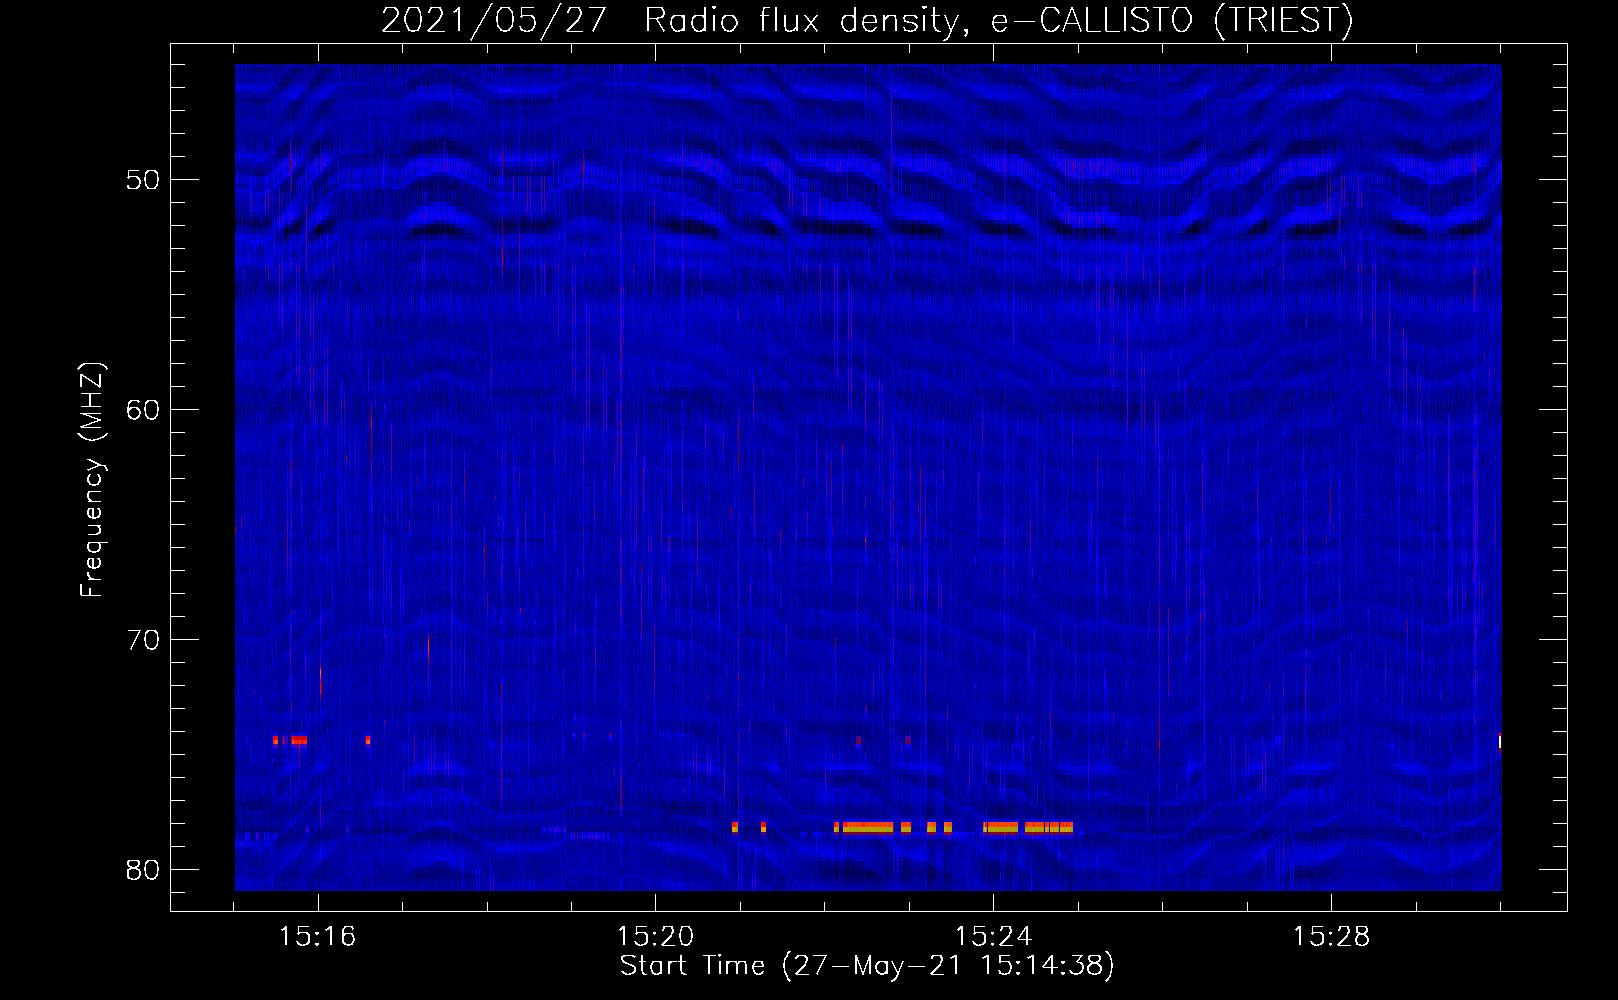The height and width of the screenshot is (1000, 1618).
Task: Click the 70 MHz frequency tick label
Action: pos(144,640)
